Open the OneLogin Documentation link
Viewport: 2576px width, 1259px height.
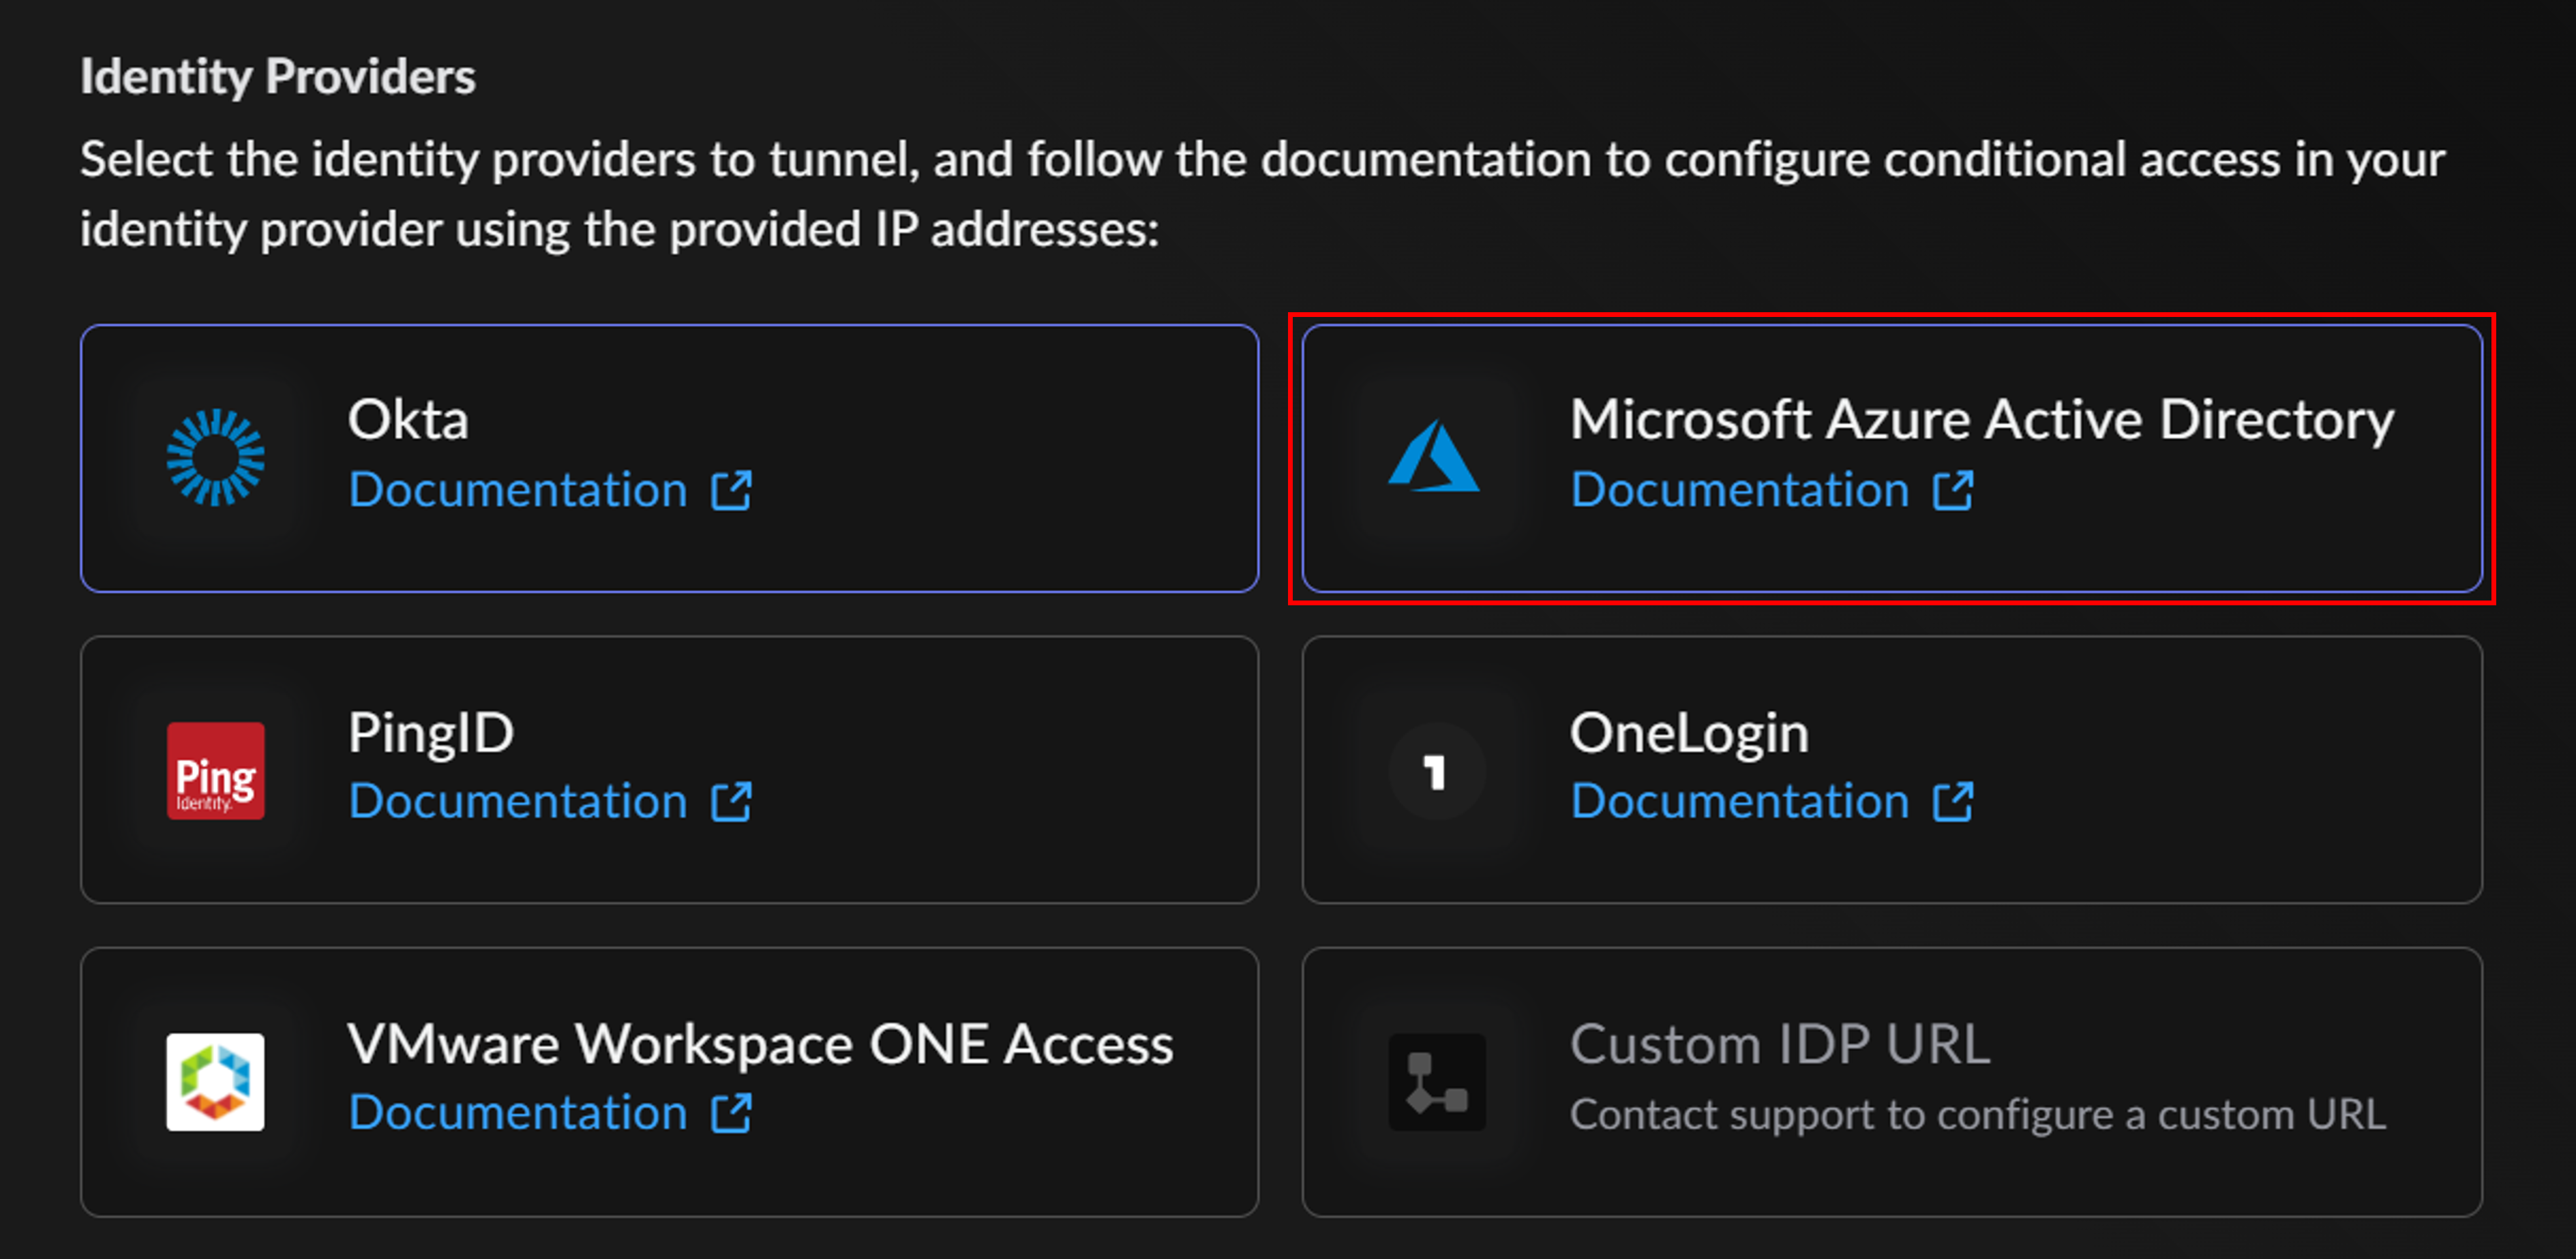(1739, 801)
